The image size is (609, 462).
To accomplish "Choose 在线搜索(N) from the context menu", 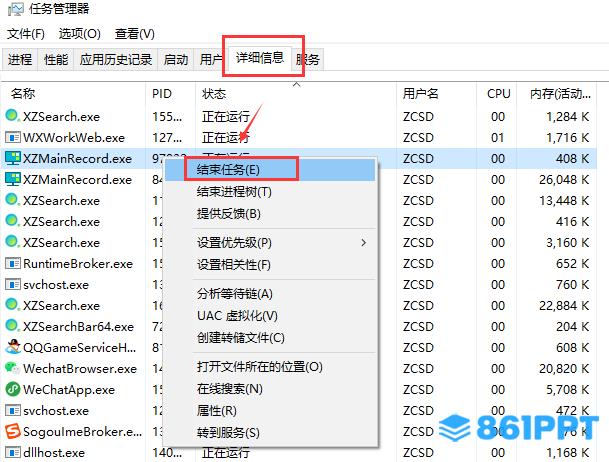I will [x=271, y=389].
